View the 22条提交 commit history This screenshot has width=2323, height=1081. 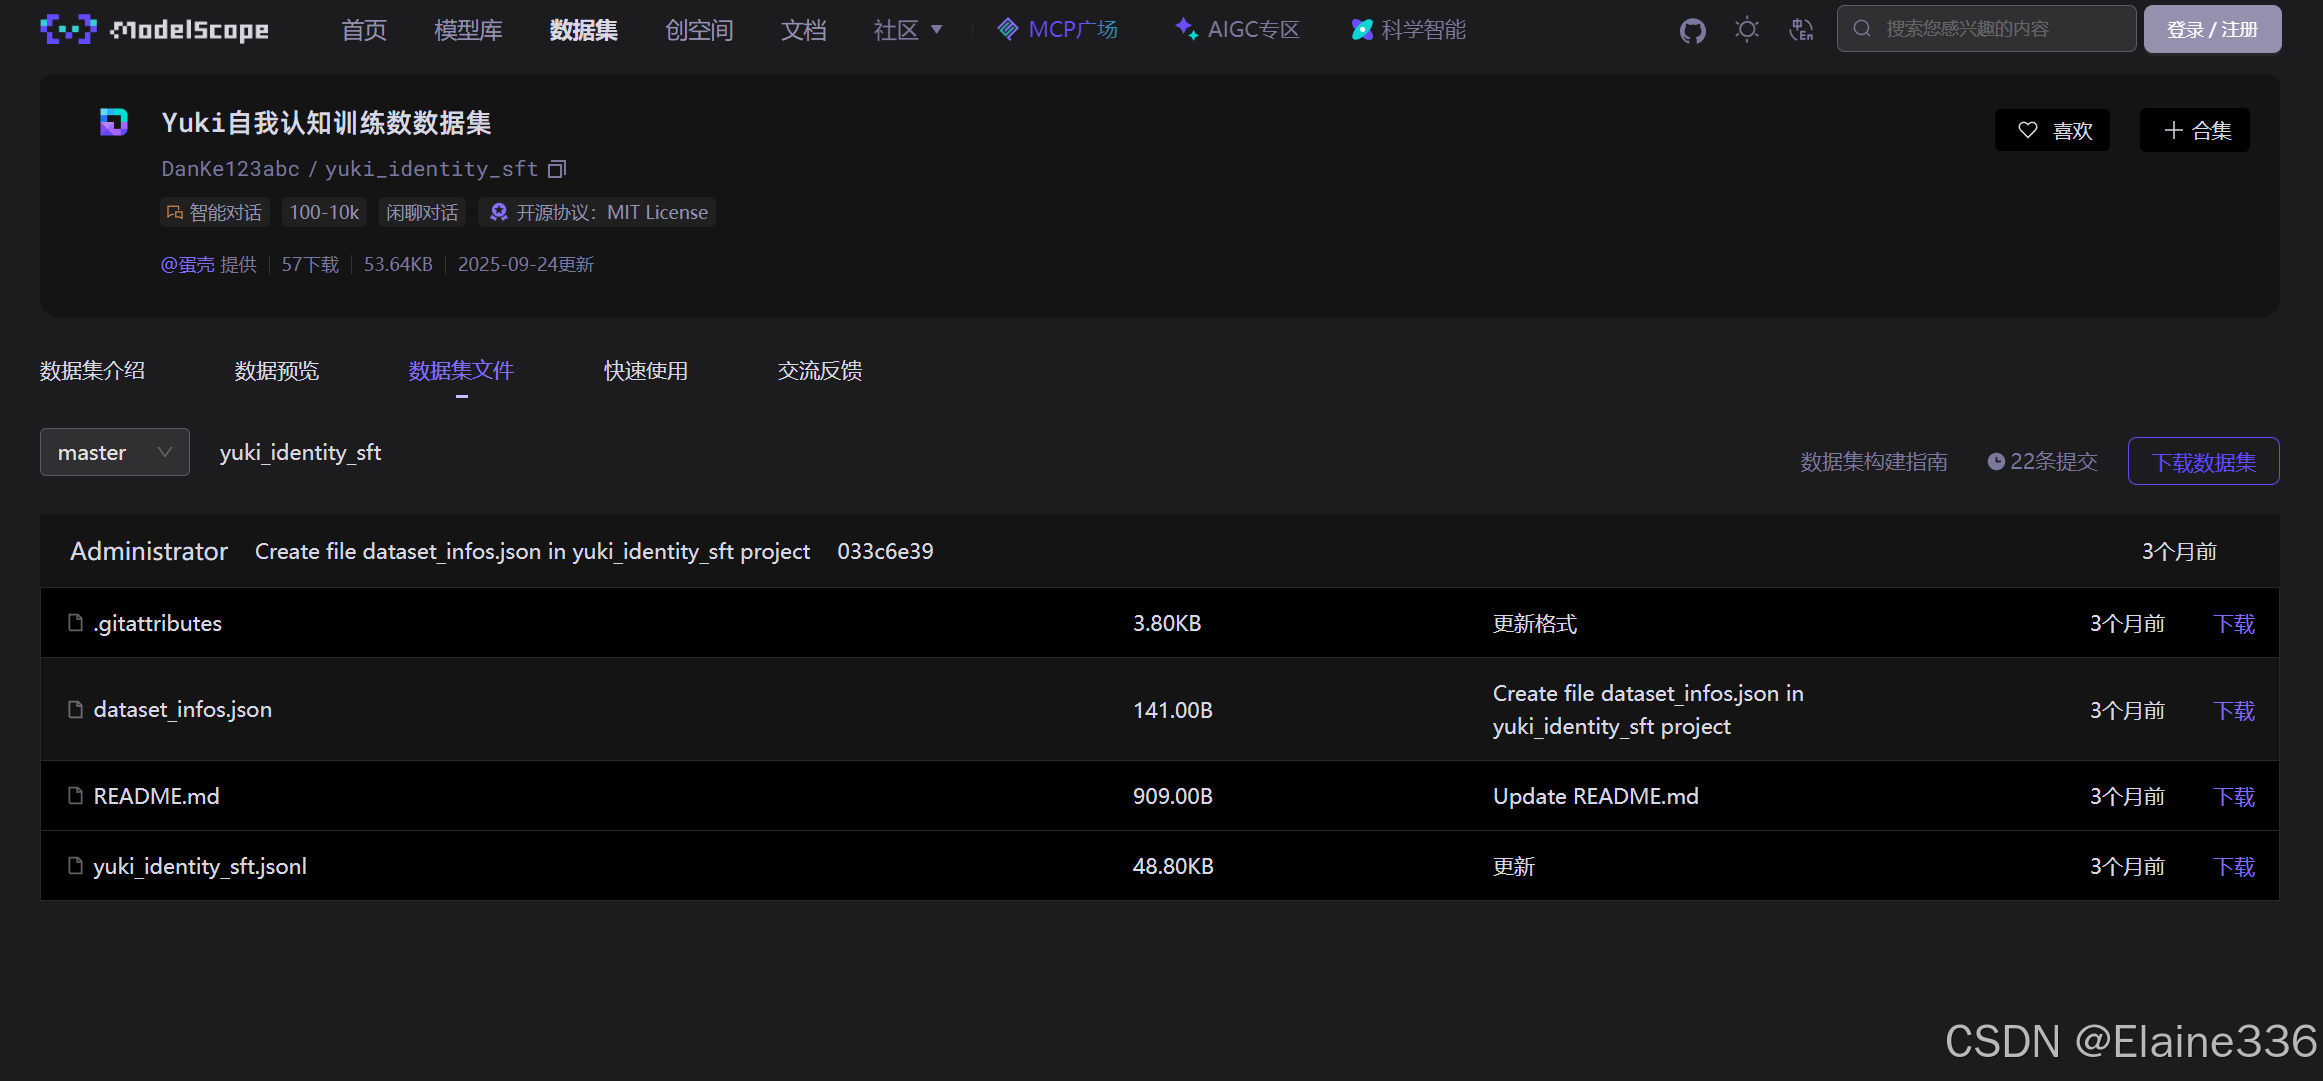click(2042, 461)
